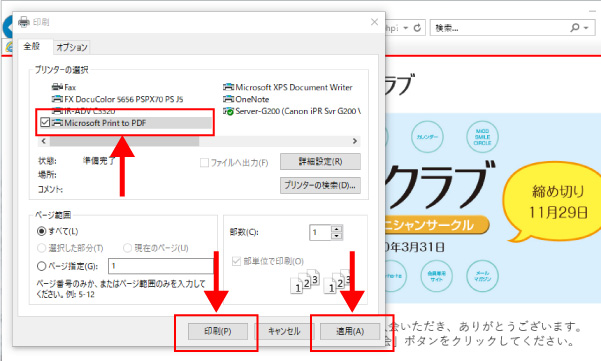Increase copies with the up stepper
This screenshot has width=601, height=361.
(337, 229)
